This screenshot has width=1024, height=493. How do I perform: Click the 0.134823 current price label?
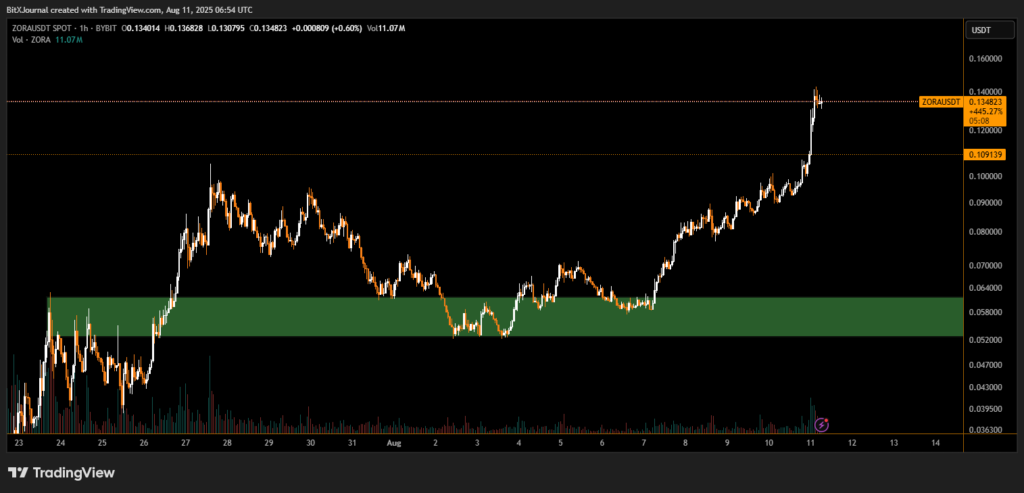point(985,101)
